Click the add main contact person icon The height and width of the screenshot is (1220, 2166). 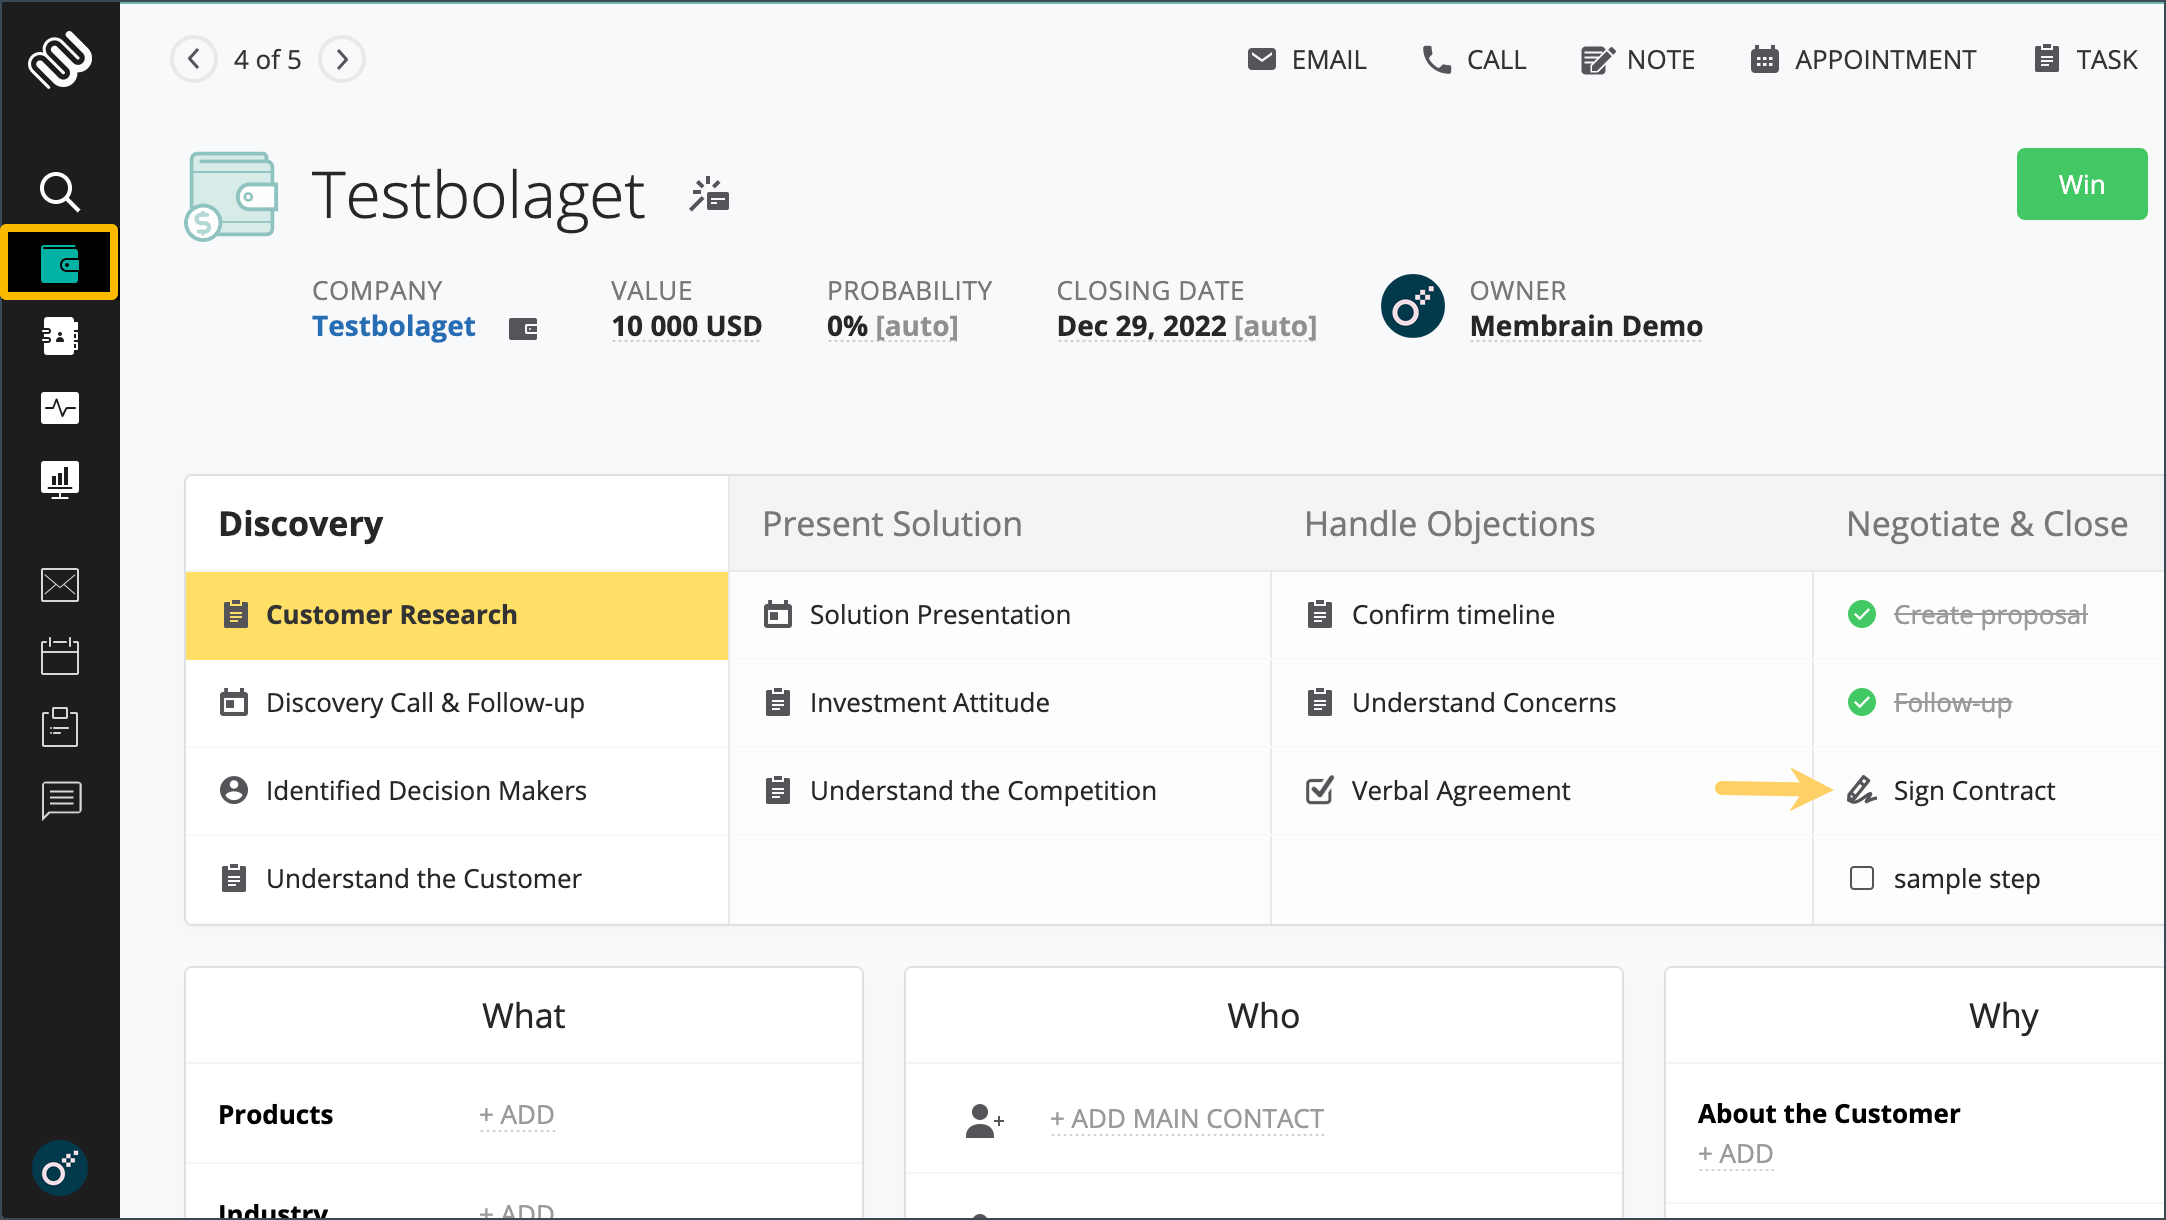pyautogui.click(x=984, y=1119)
